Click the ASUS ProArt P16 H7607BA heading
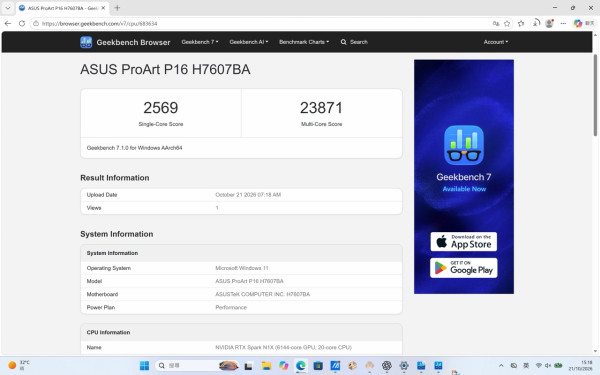The height and width of the screenshot is (375, 600). [x=165, y=69]
